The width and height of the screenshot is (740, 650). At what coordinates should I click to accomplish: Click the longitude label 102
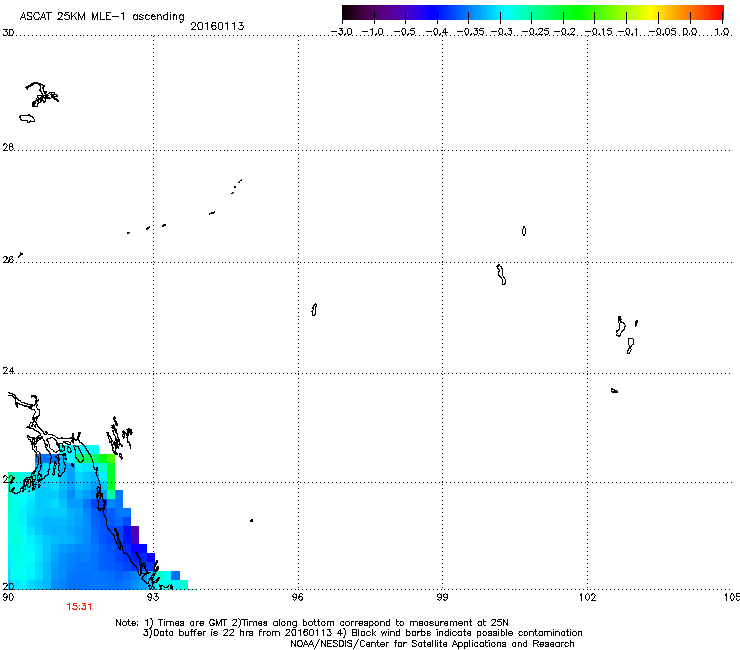[588, 597]
